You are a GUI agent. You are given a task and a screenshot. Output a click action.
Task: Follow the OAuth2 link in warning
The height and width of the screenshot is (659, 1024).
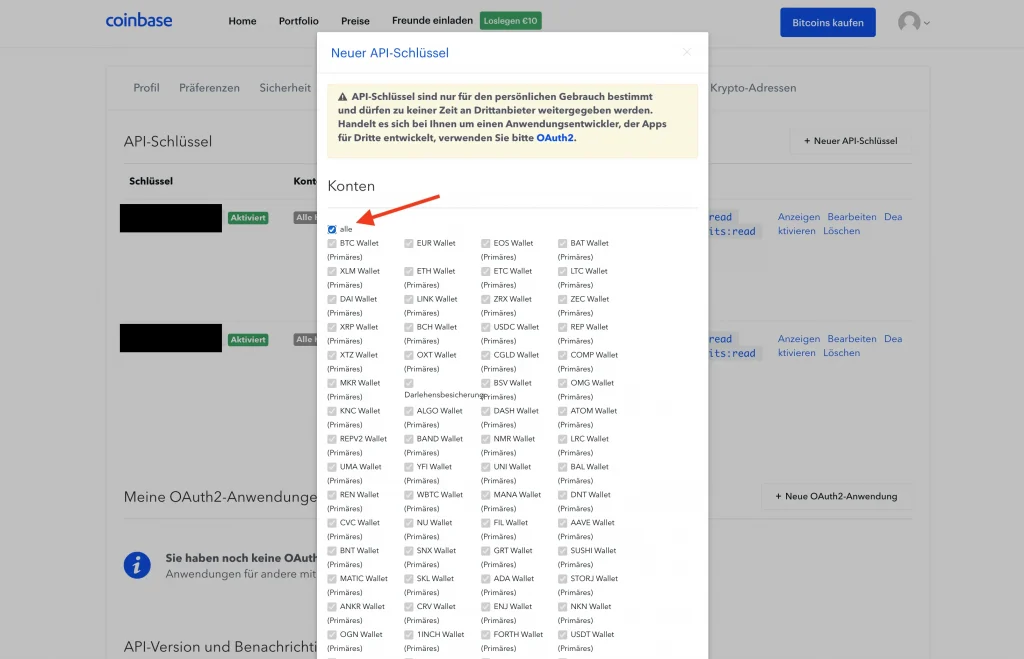pyautogui.click(x=554, y=138)
